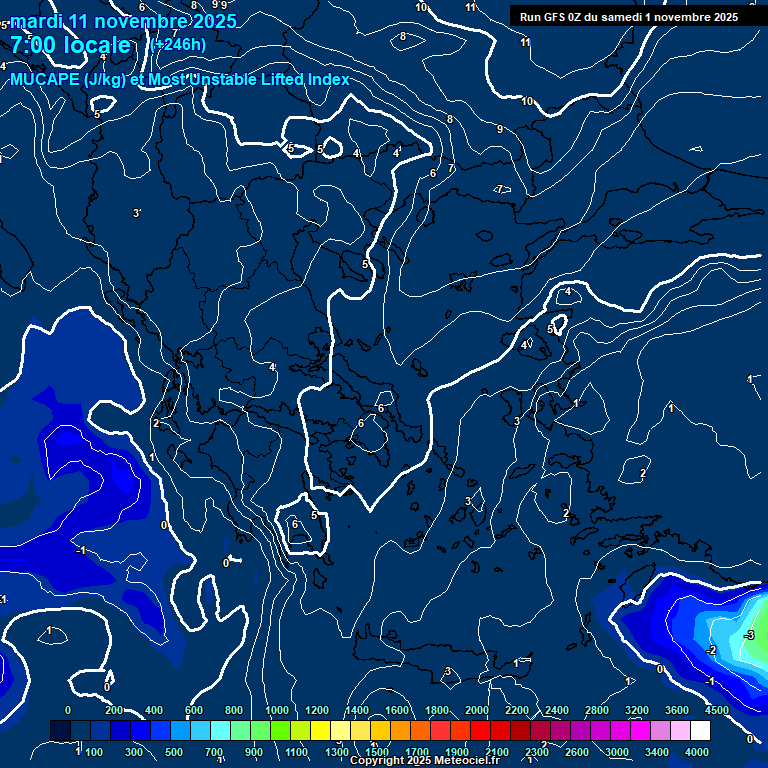Click the darkest navy first legend swatch
This screenshot has width=768, height=768.
(x=61, y=730)
